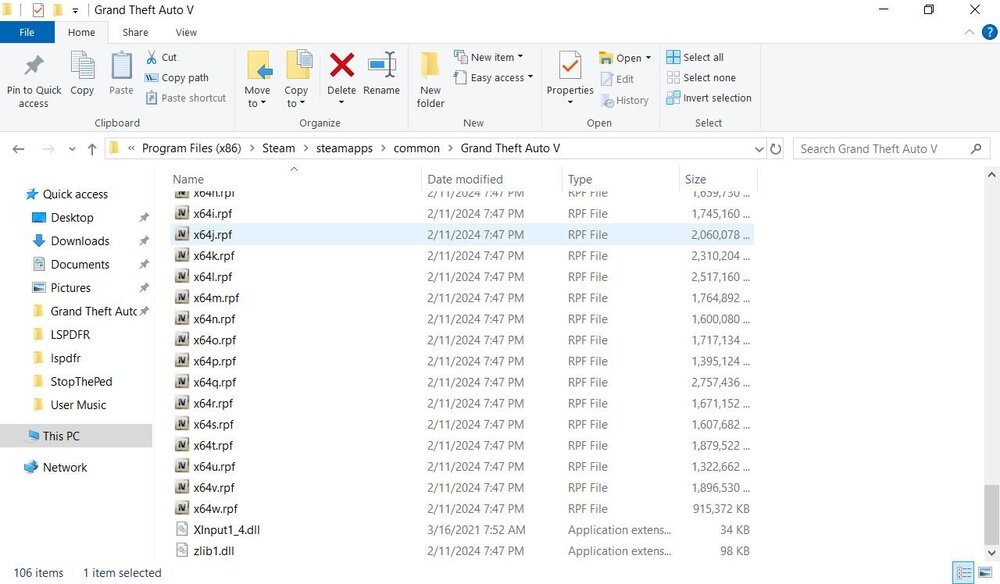1000x584 pixels.
Task: Click Paste shortcut option
Action: click(186, 98)
